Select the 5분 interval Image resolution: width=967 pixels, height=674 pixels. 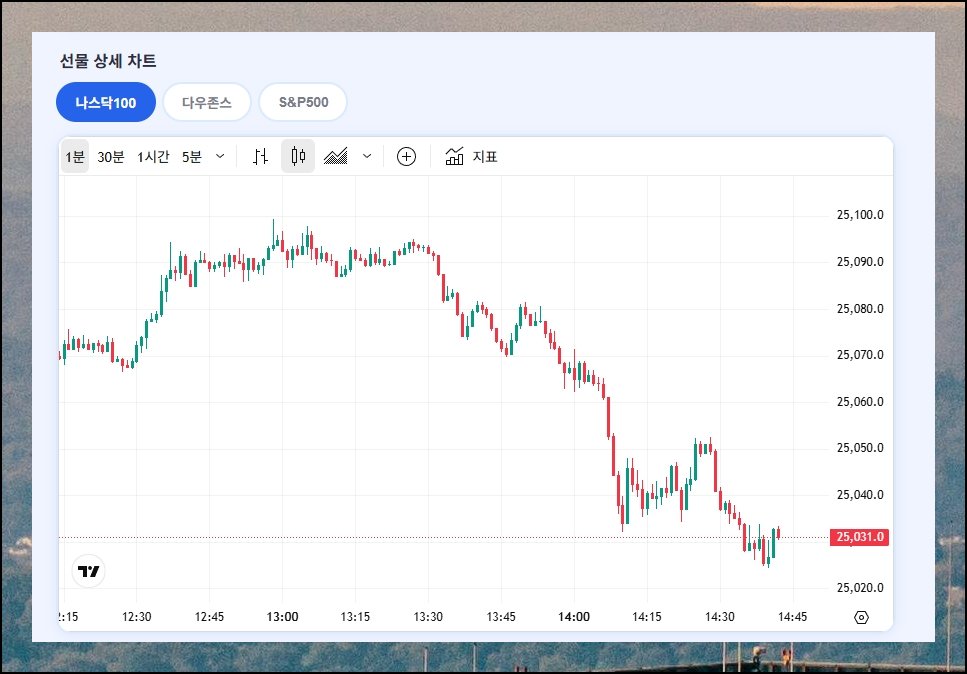pos(192,157)
